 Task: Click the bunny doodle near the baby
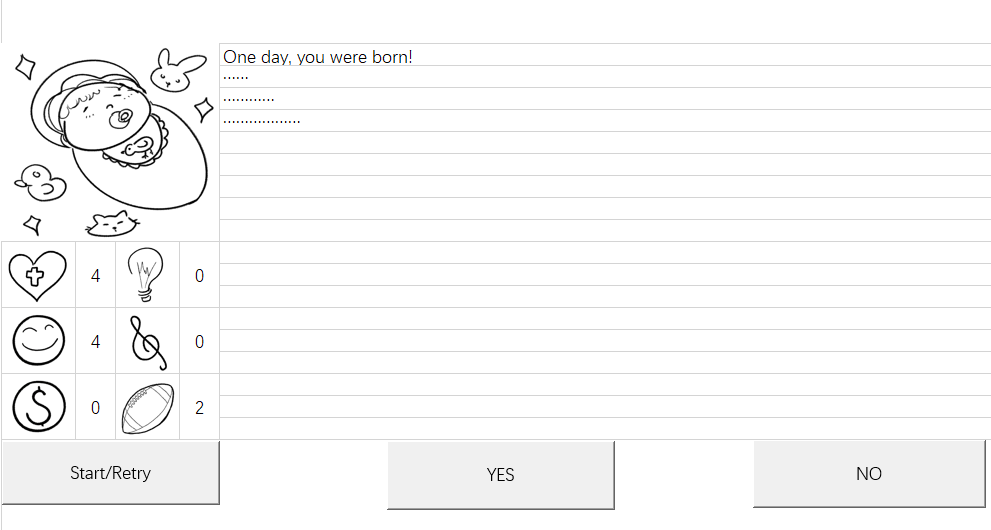[176, 70]
